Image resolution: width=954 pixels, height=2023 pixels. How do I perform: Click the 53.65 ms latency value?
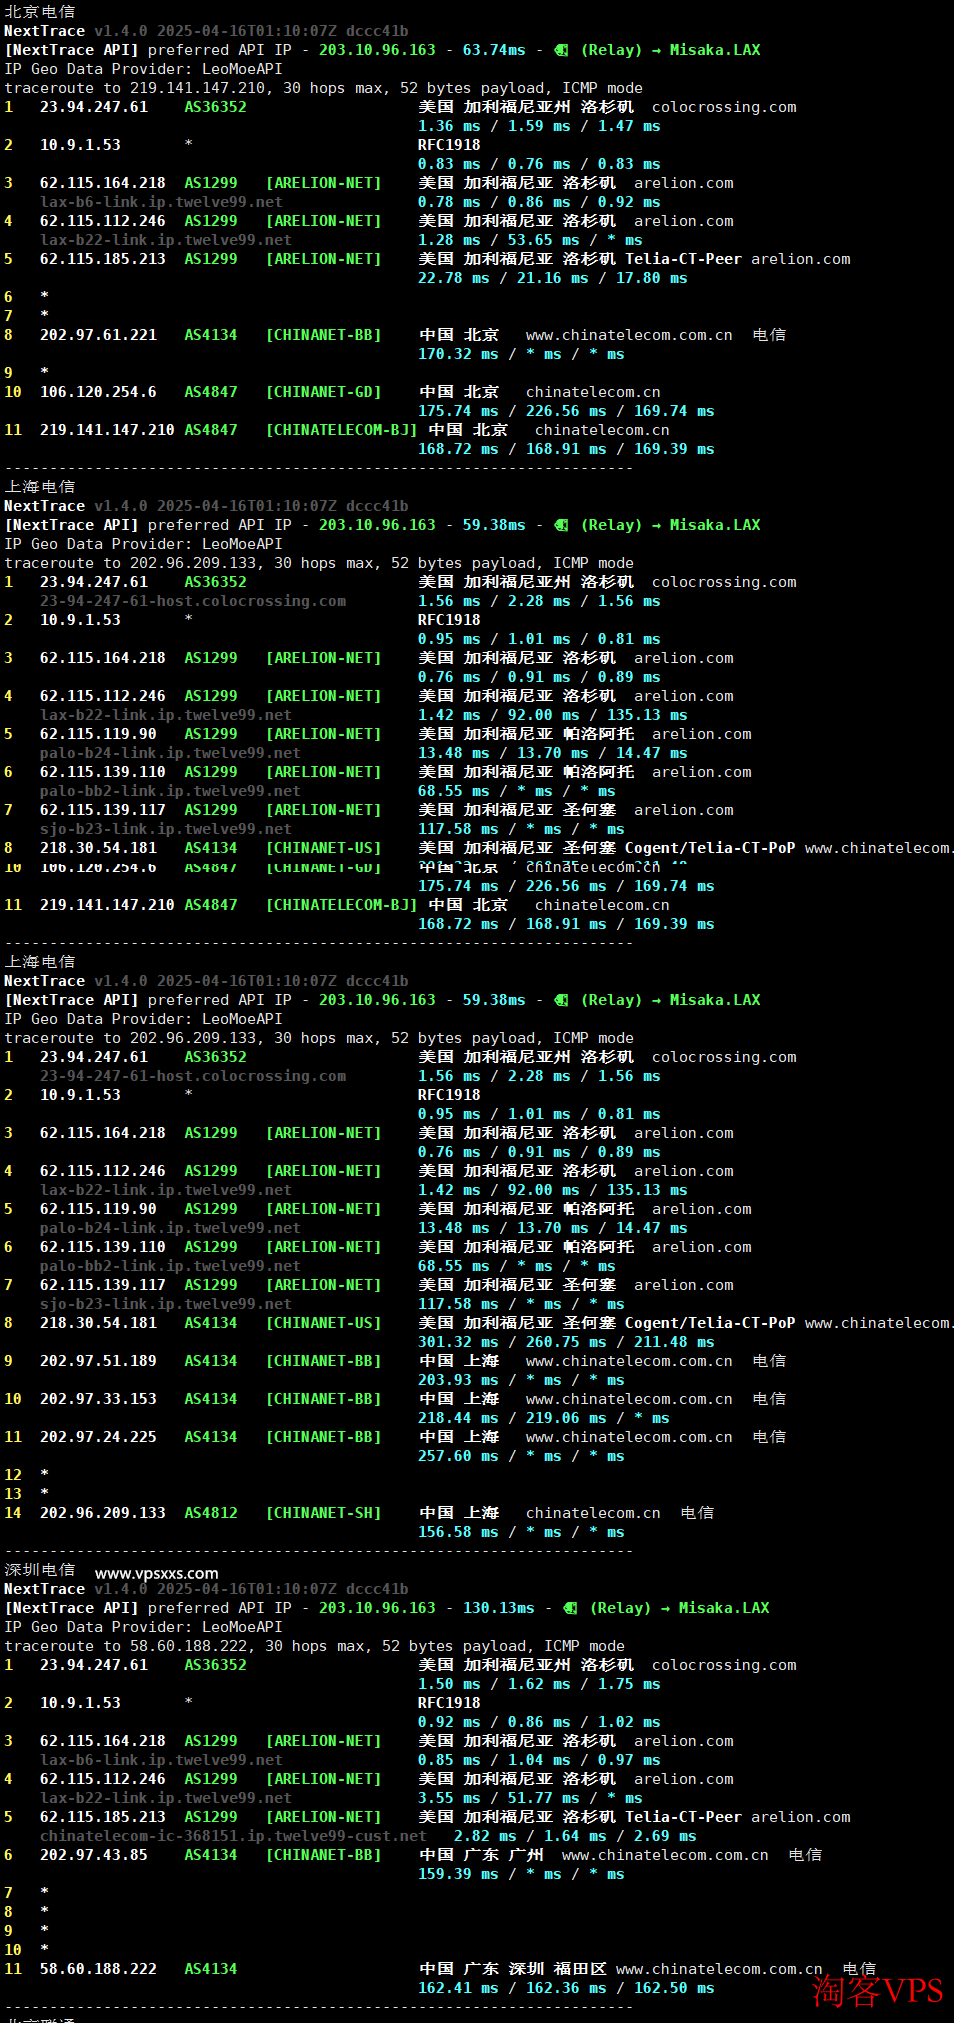pyautogui.click(x=543, y=240)
